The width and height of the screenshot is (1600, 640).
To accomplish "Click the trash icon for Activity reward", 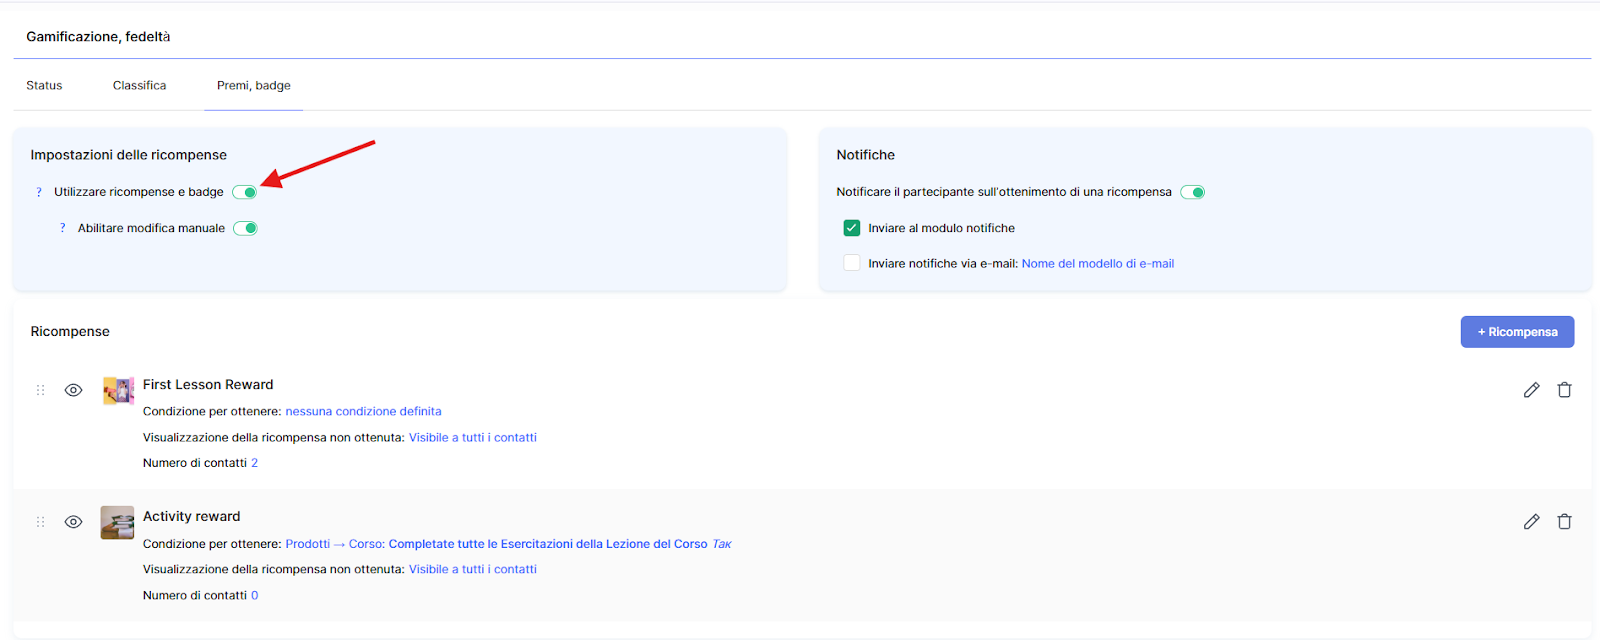I will 1564,522.
